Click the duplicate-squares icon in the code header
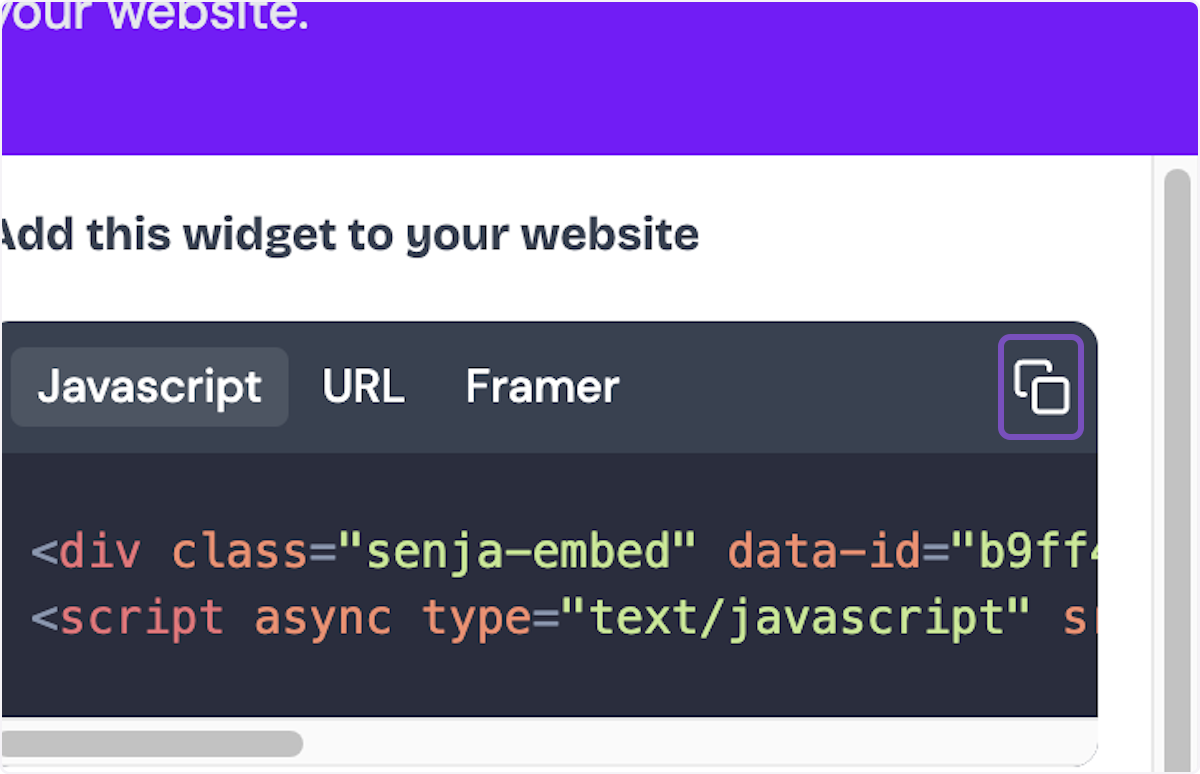This screenshot has width=1200, height=774. coord(1040,387)
